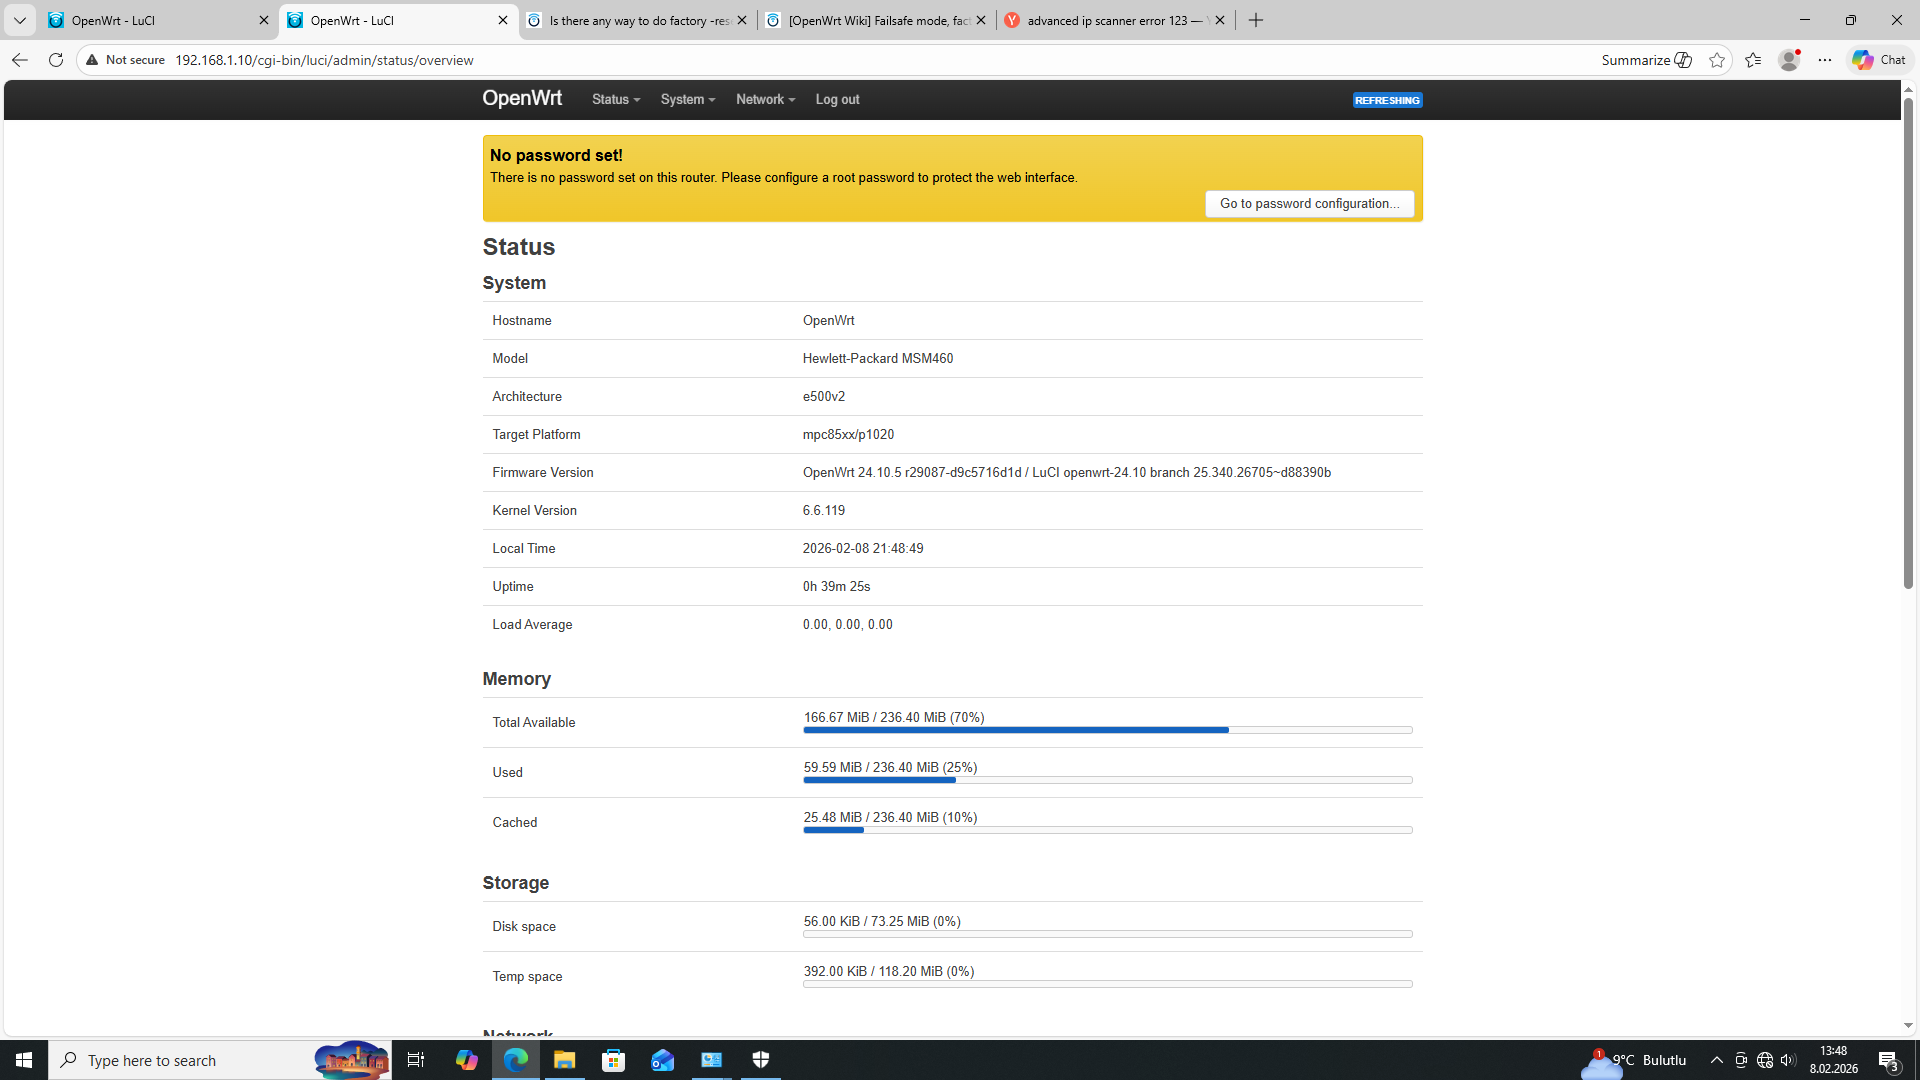Open Windows Security shield on the taskbar

point(761,1060)
